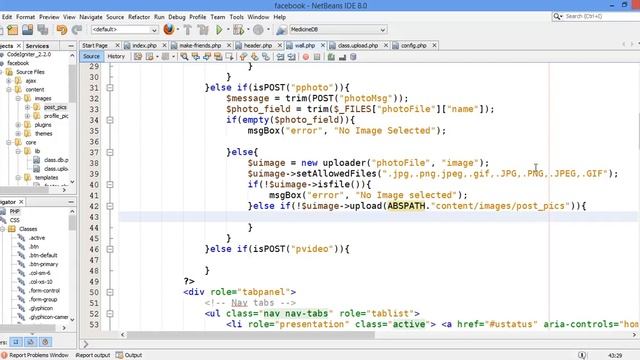Image resolution: width=640 pixels, height=360 pixels.
Task: Collapse code fold at line 42
Action: [110, 206]
